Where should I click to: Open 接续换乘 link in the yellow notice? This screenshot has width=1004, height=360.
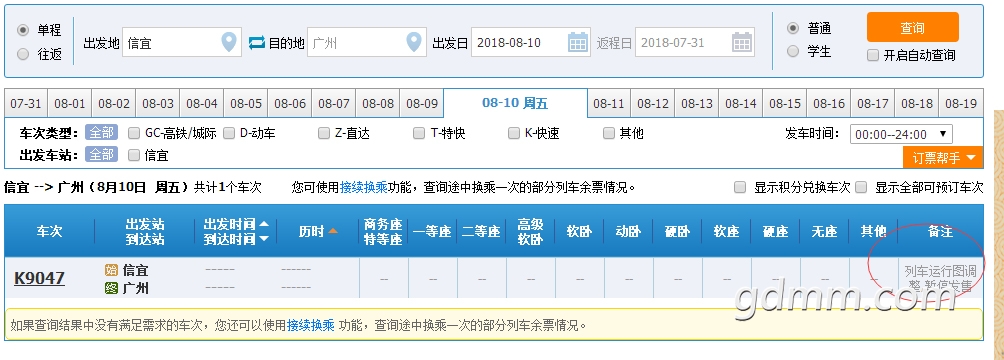(311, 325)
